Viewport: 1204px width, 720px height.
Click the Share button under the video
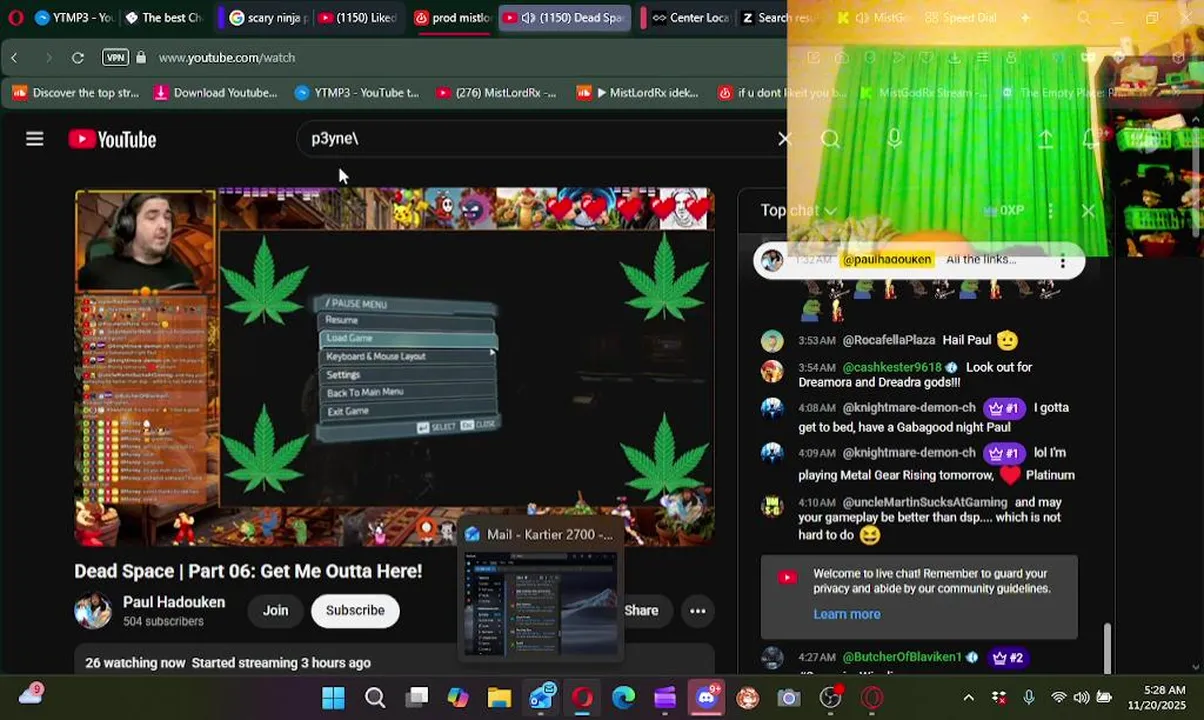pyautogui.click(x=641, y=610)
